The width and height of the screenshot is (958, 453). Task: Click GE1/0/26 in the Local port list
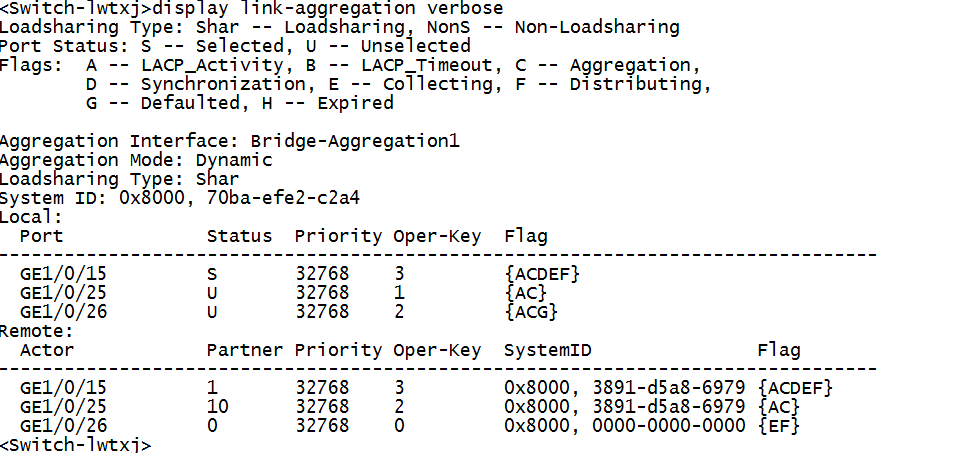pyautogui.click(x=63, y=312)
